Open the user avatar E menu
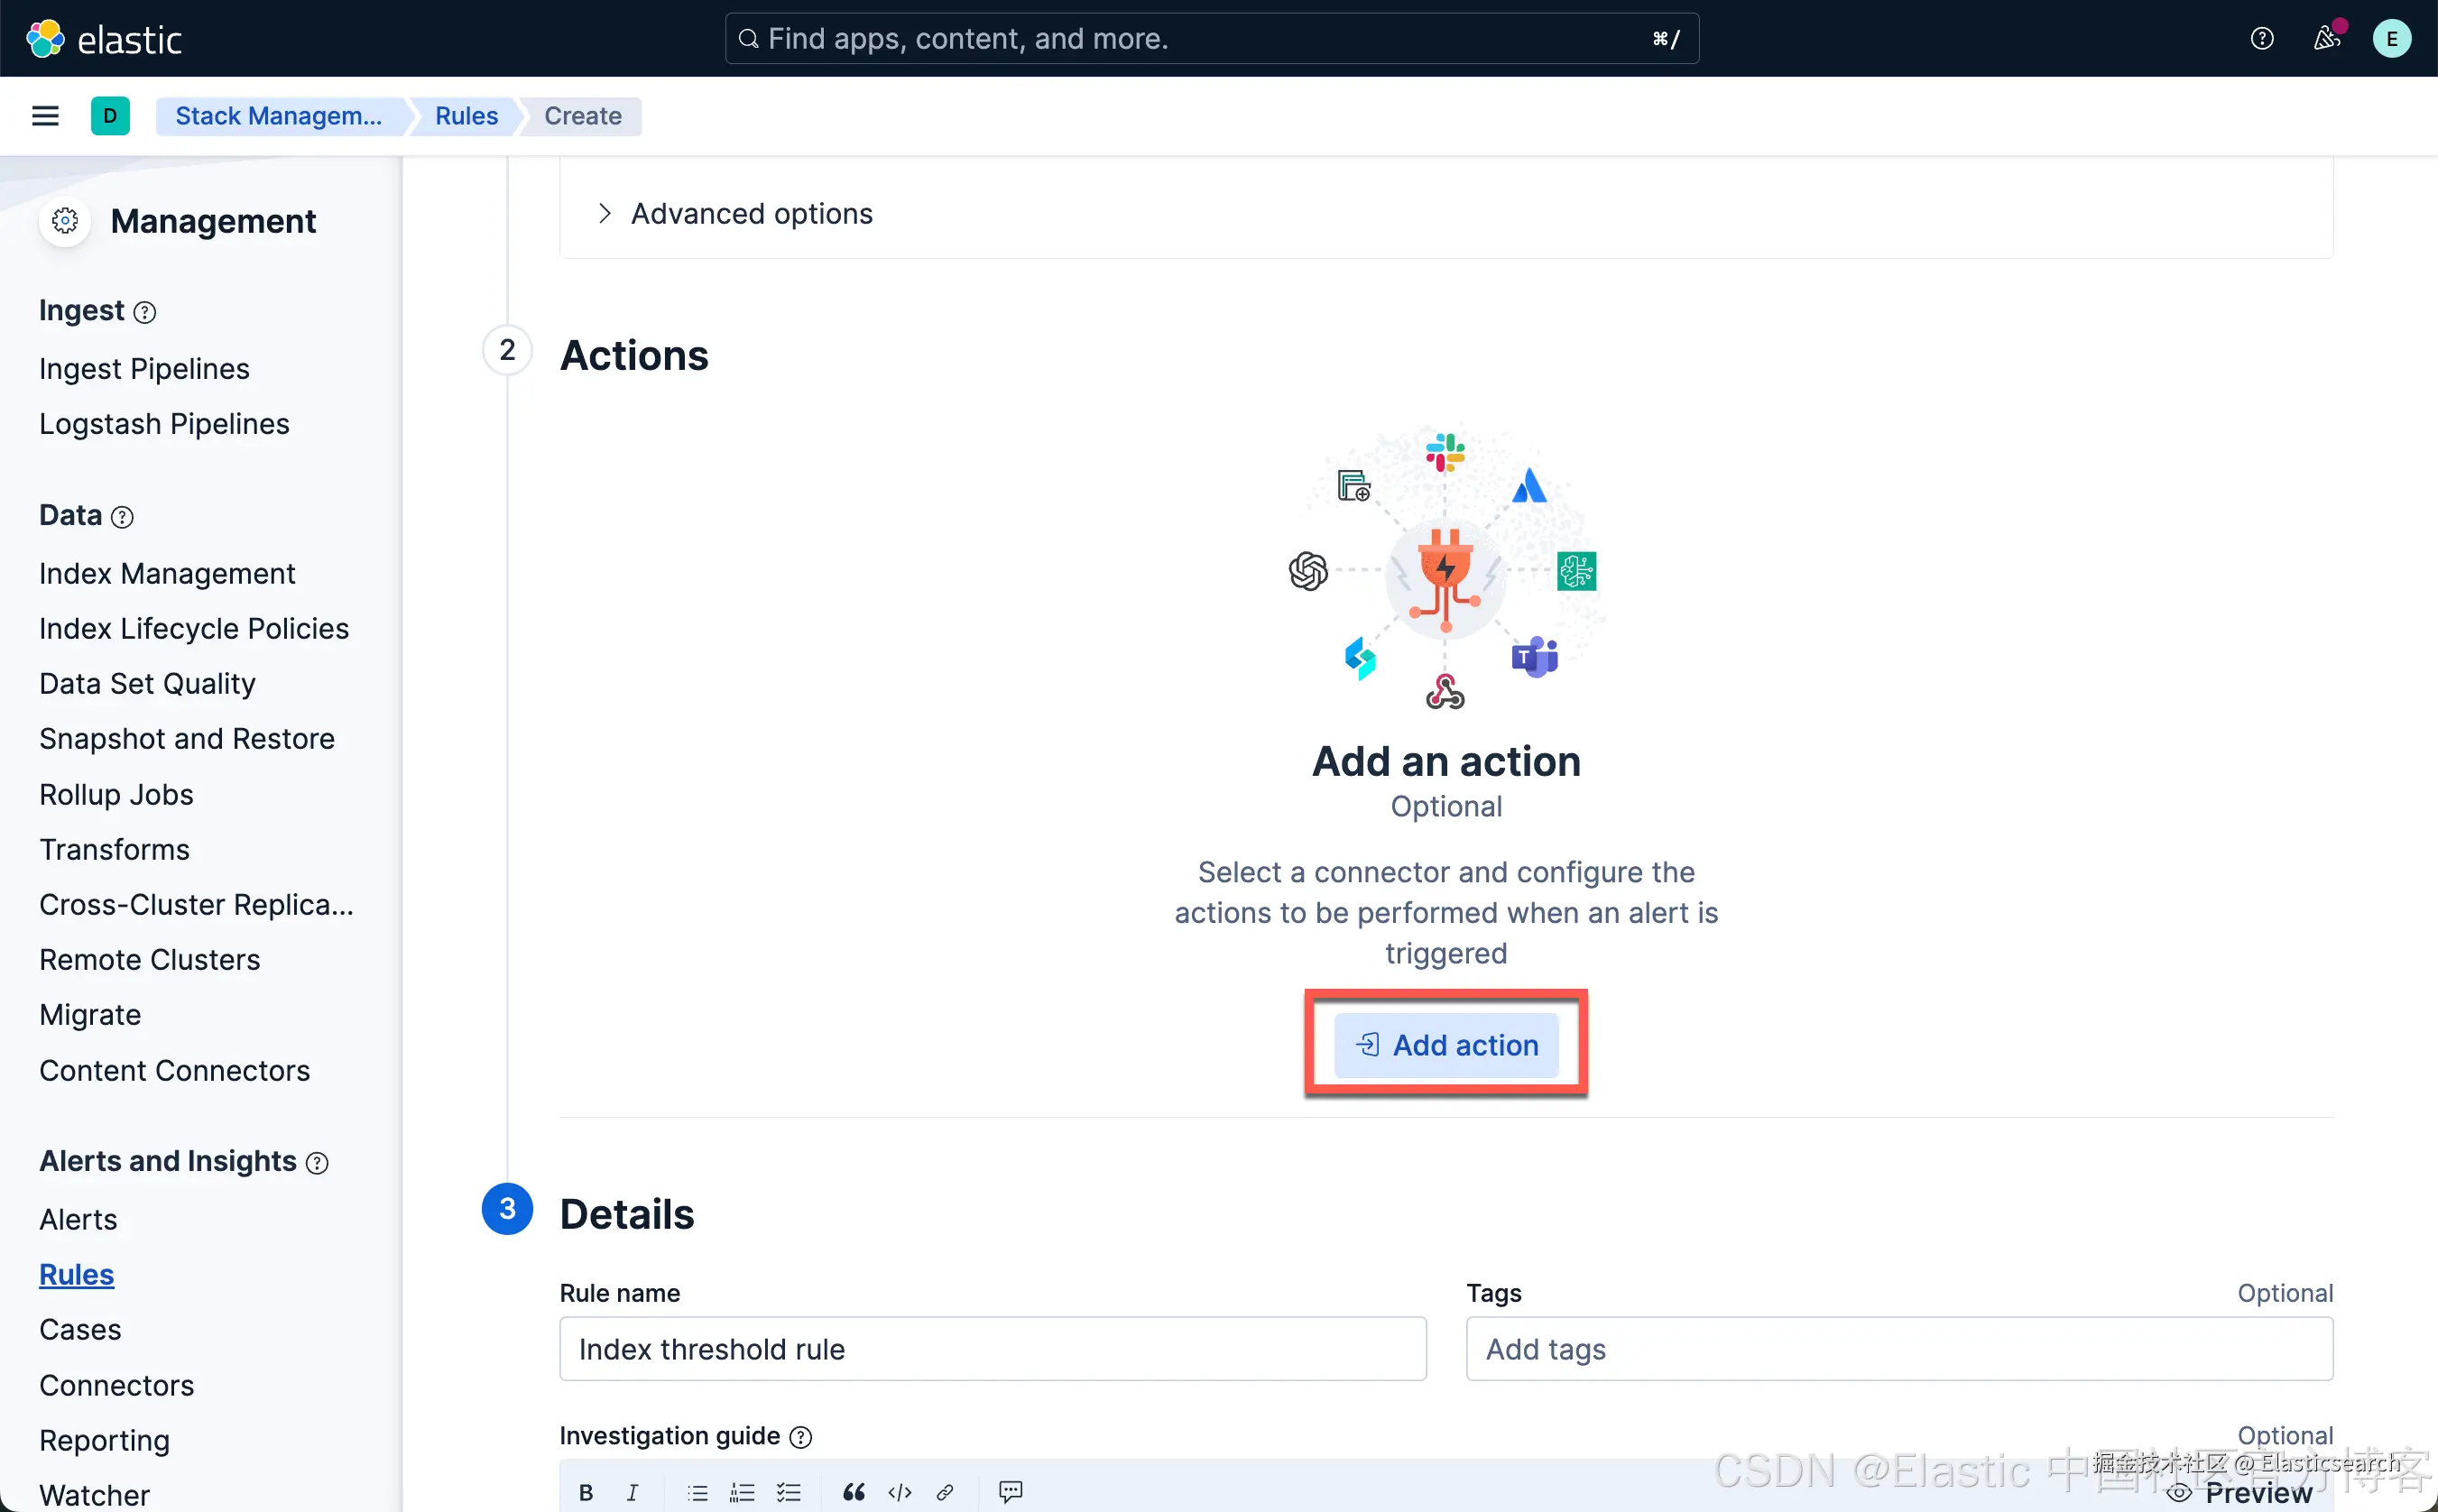 tap(2391, 38)
